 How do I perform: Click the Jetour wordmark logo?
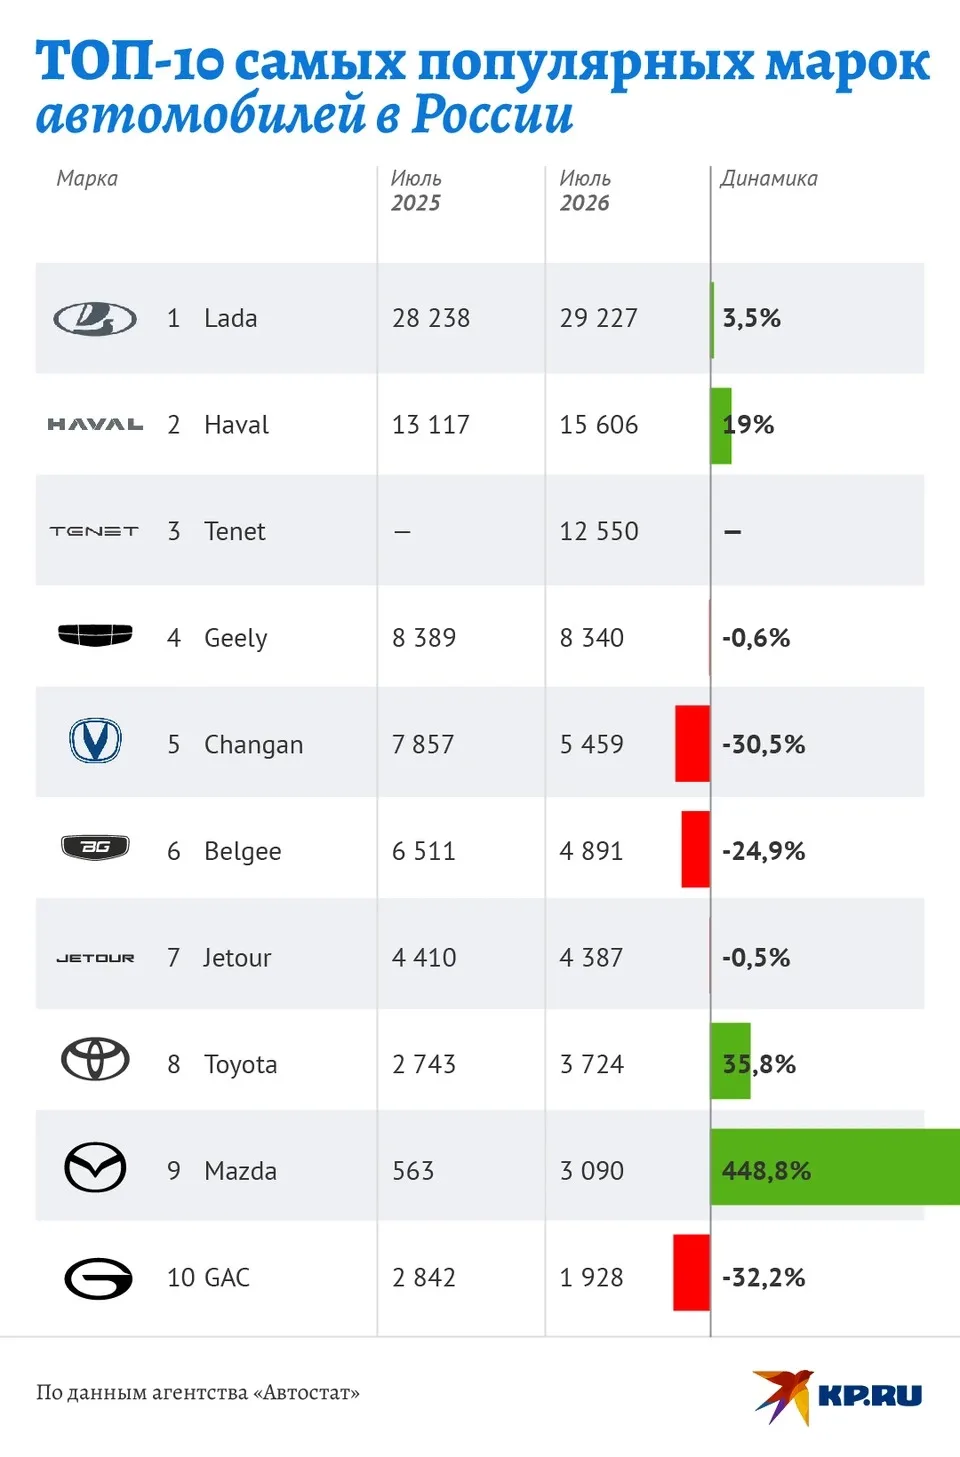[95, 958]
